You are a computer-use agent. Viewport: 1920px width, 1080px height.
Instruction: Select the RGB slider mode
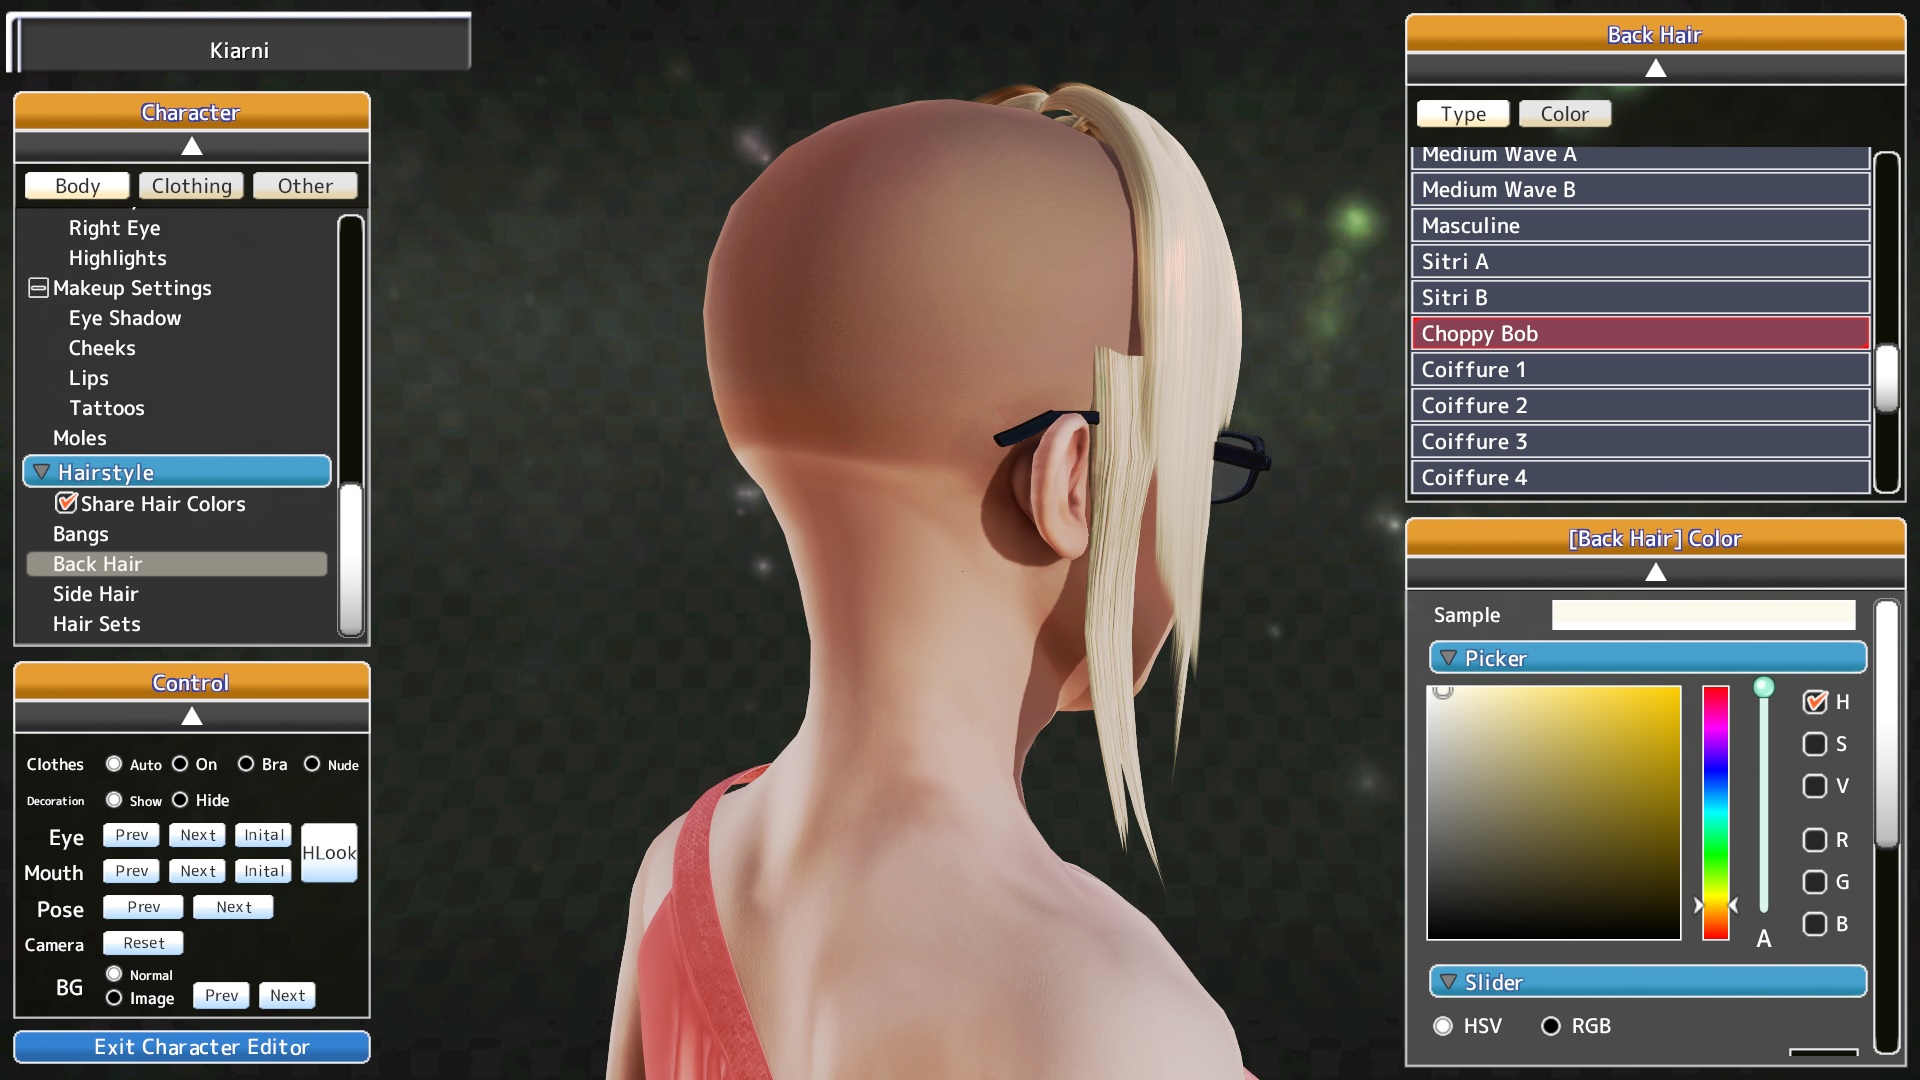(1551, 1026)
